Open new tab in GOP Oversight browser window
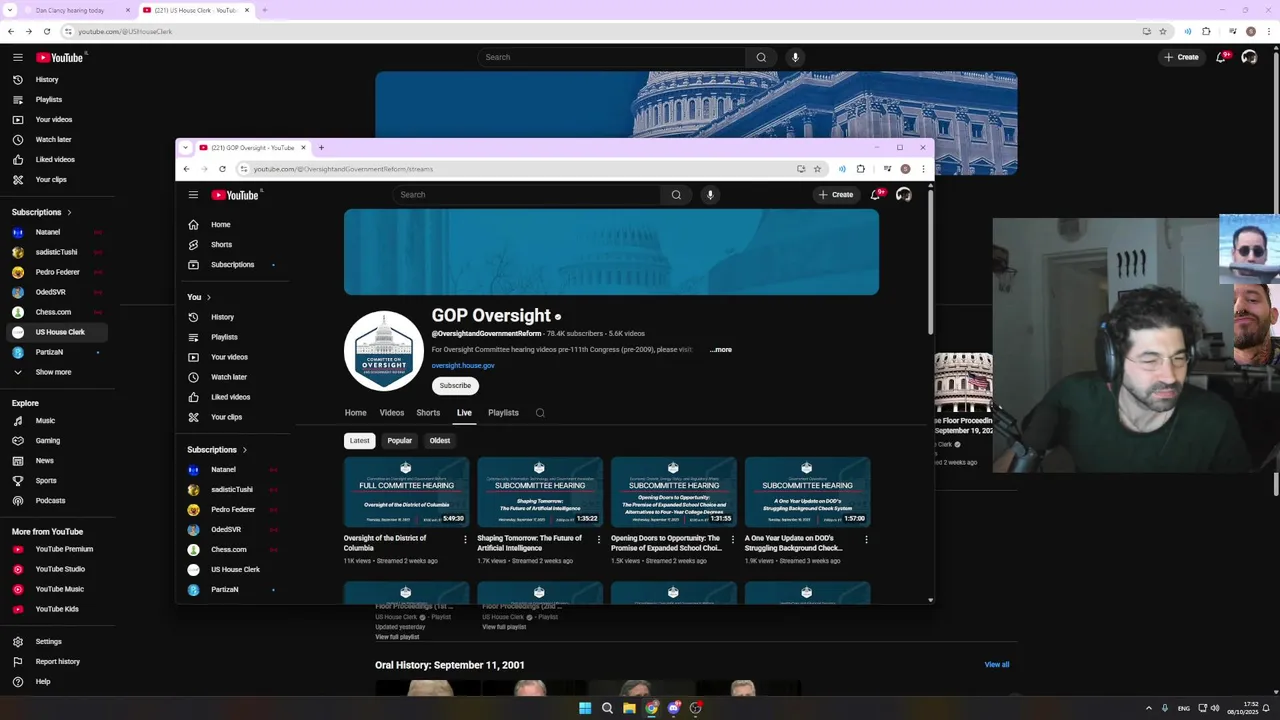 tap(321, 148)
